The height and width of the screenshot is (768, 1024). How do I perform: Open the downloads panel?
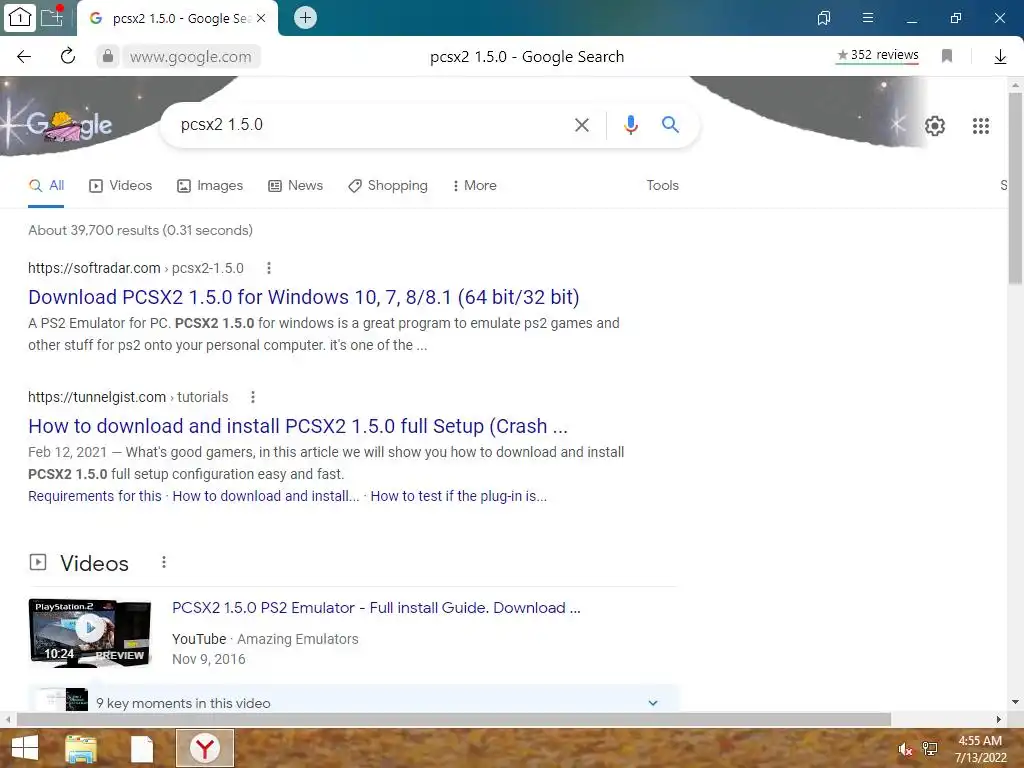coord(1000,57)
